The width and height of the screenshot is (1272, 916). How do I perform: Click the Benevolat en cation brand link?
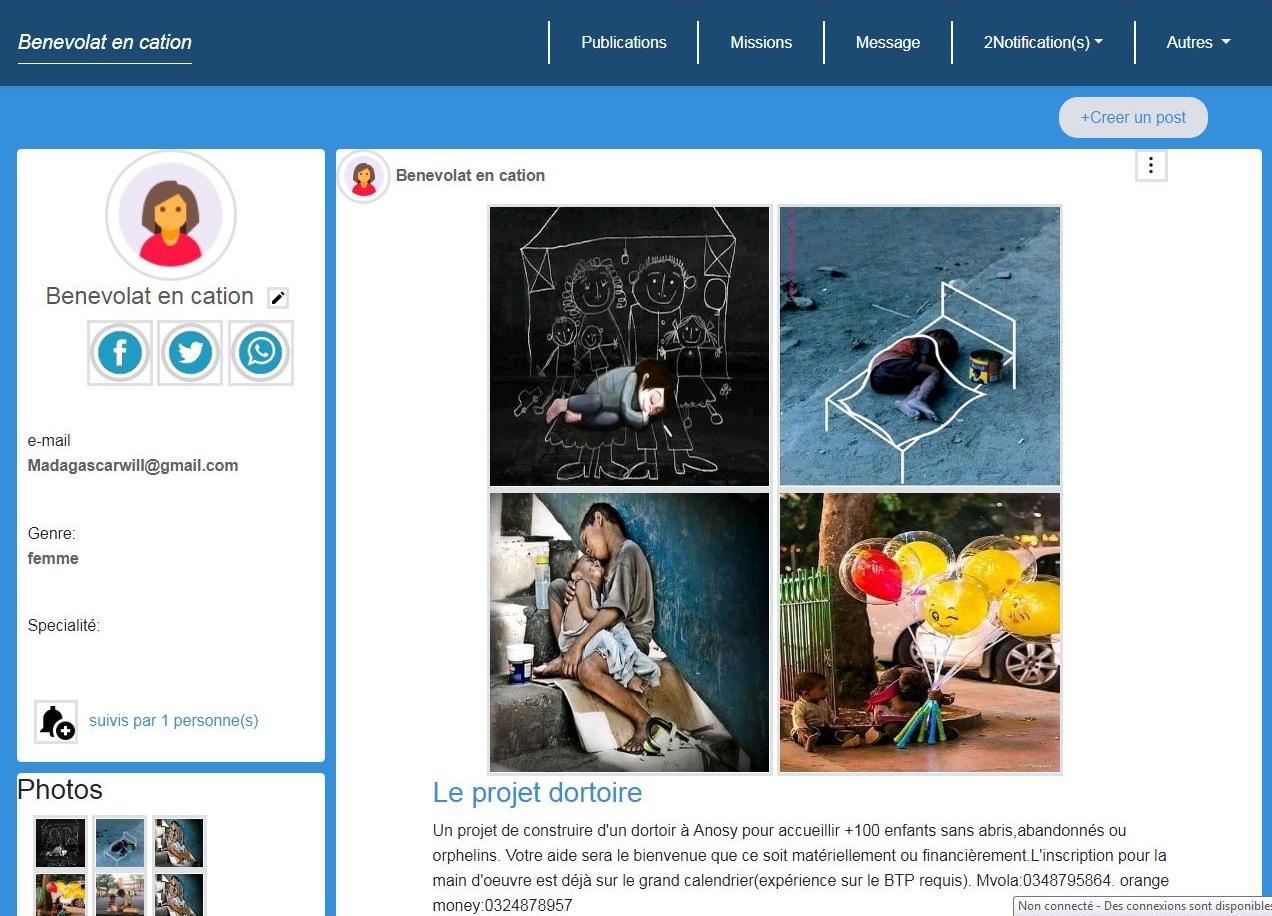point(105,42)
